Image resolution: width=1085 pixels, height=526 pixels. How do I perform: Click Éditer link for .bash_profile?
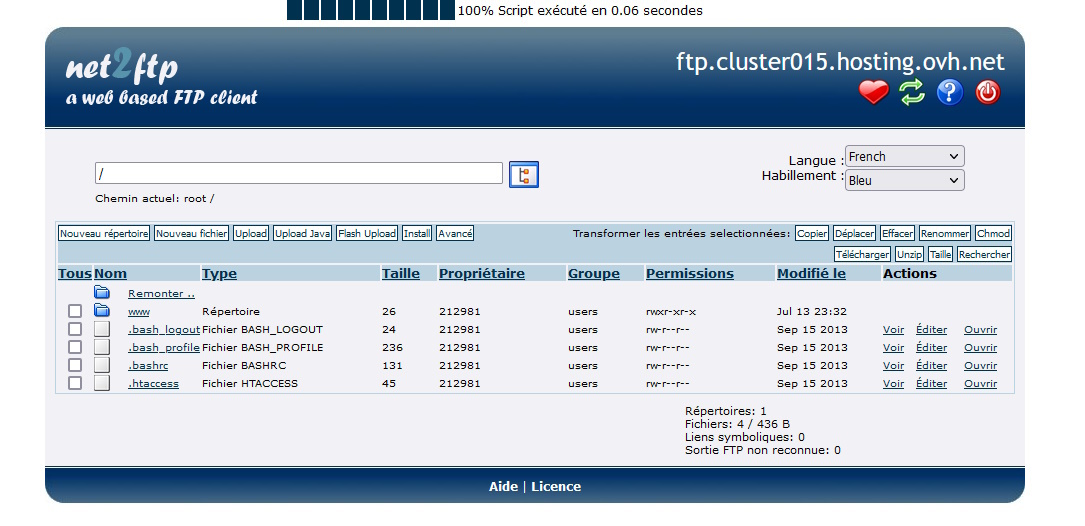tap(931, 348)
